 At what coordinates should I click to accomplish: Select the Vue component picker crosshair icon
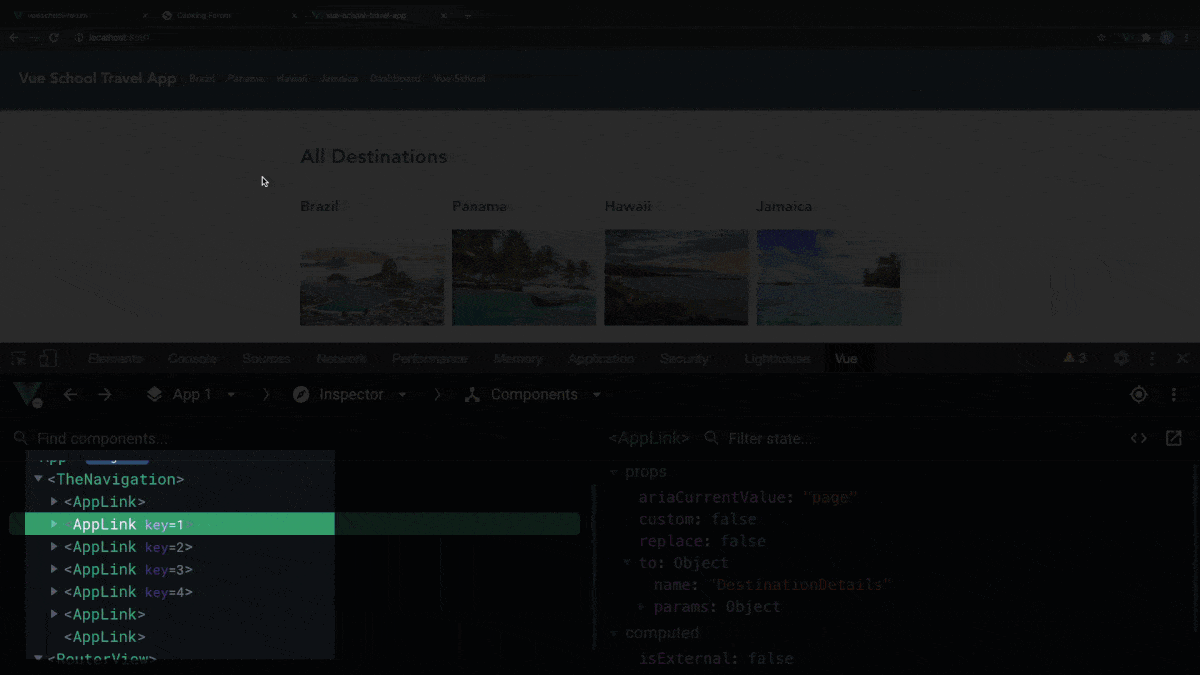coord(1138,394)
